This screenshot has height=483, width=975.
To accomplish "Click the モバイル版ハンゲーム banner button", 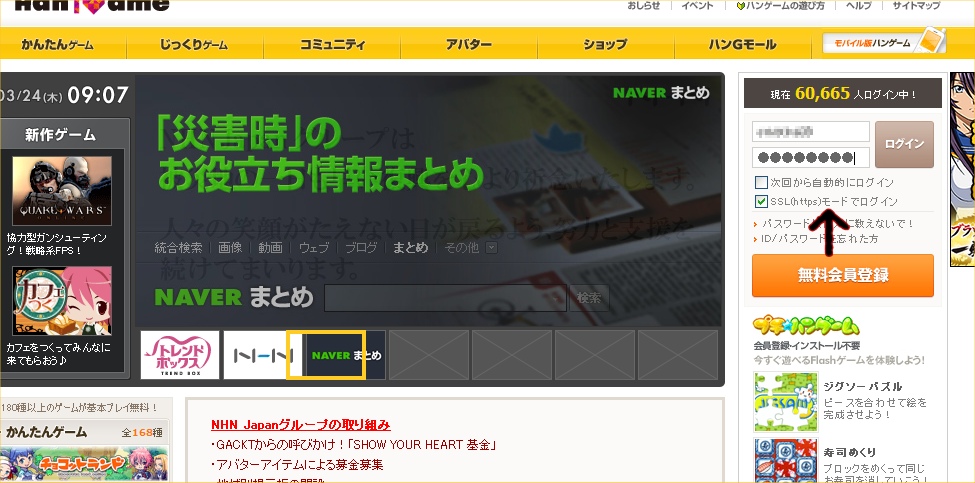I will click(883, 42).
